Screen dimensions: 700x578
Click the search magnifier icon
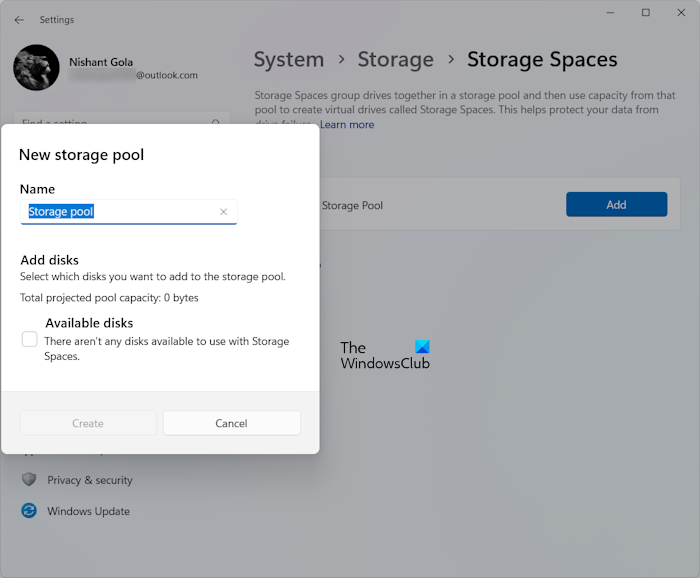215,123
